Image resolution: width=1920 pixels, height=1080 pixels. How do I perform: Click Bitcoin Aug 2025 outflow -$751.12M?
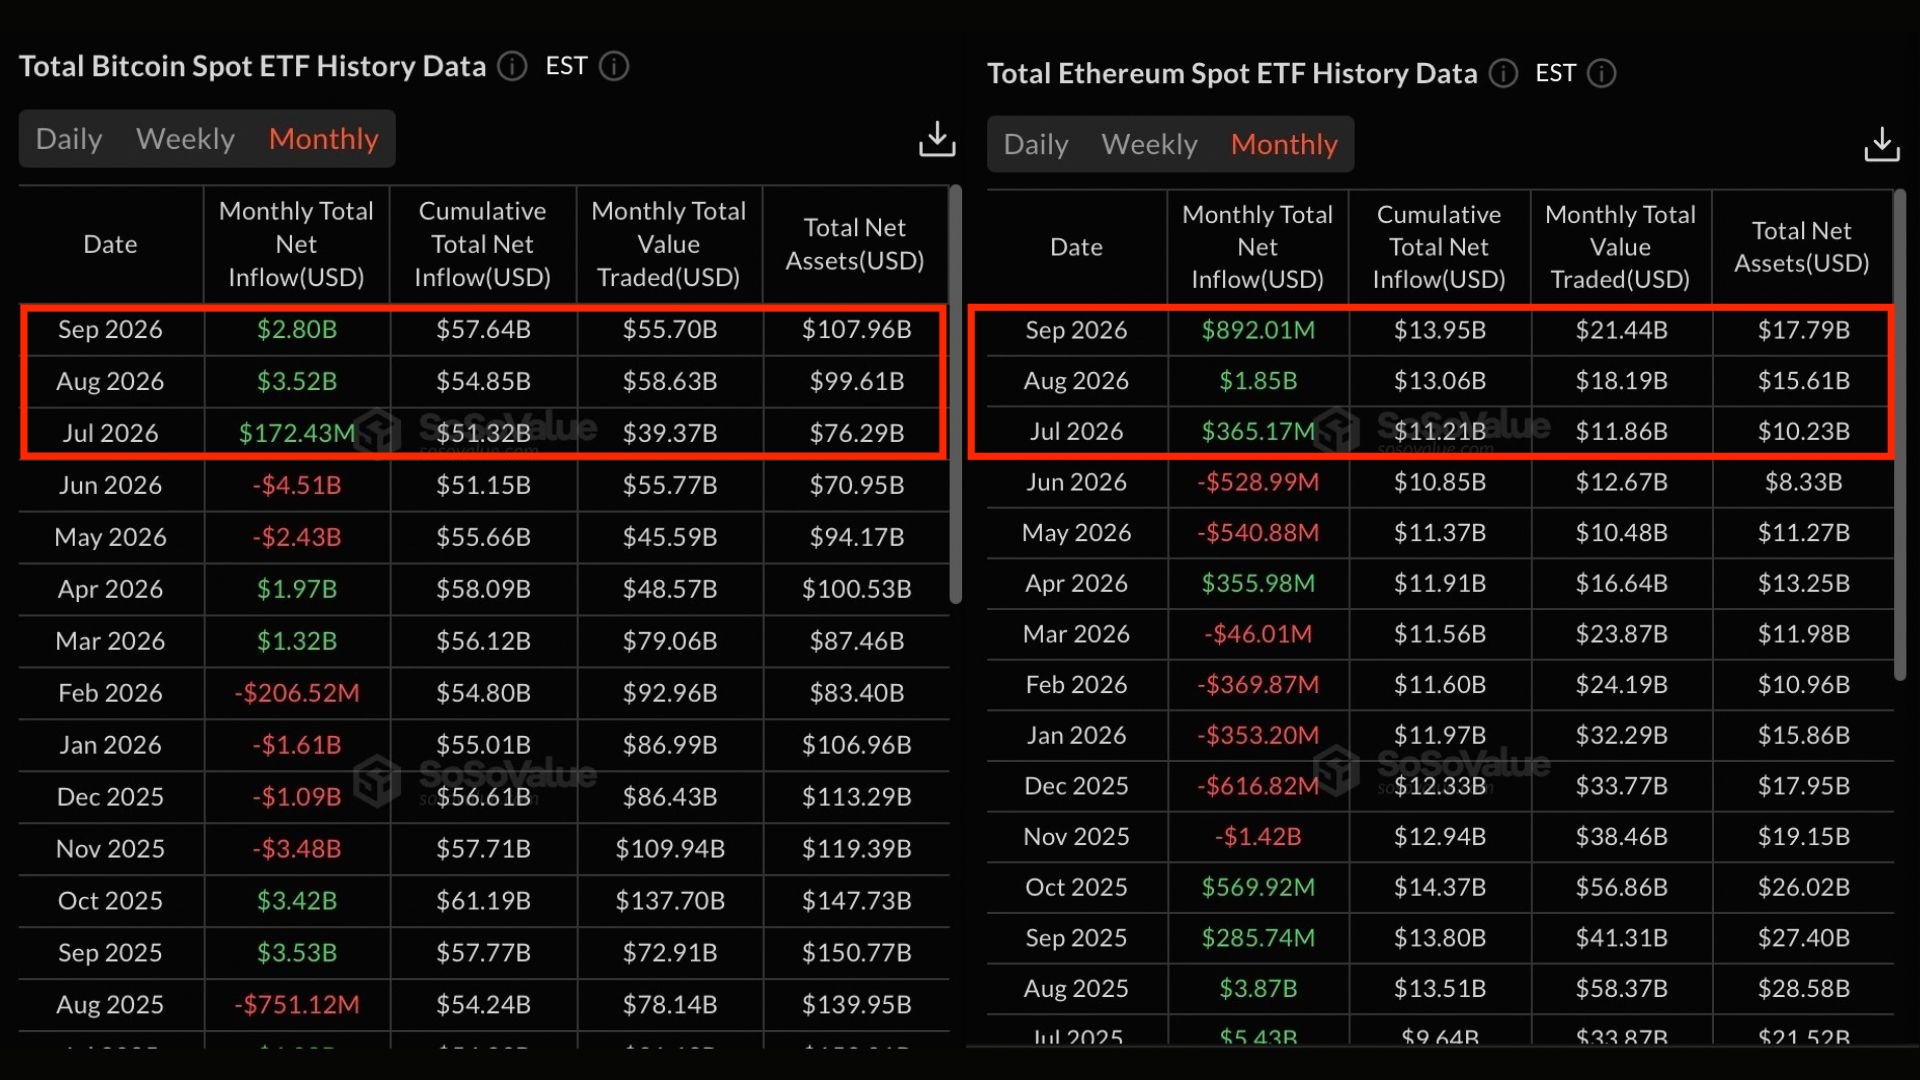[x=297, y=1005]
